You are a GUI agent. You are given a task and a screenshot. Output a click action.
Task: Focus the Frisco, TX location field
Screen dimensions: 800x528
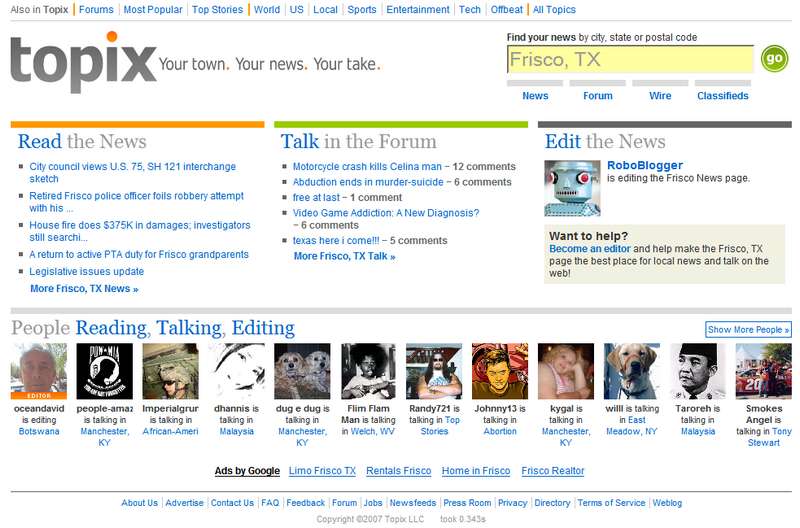click(x=630, y=59)
